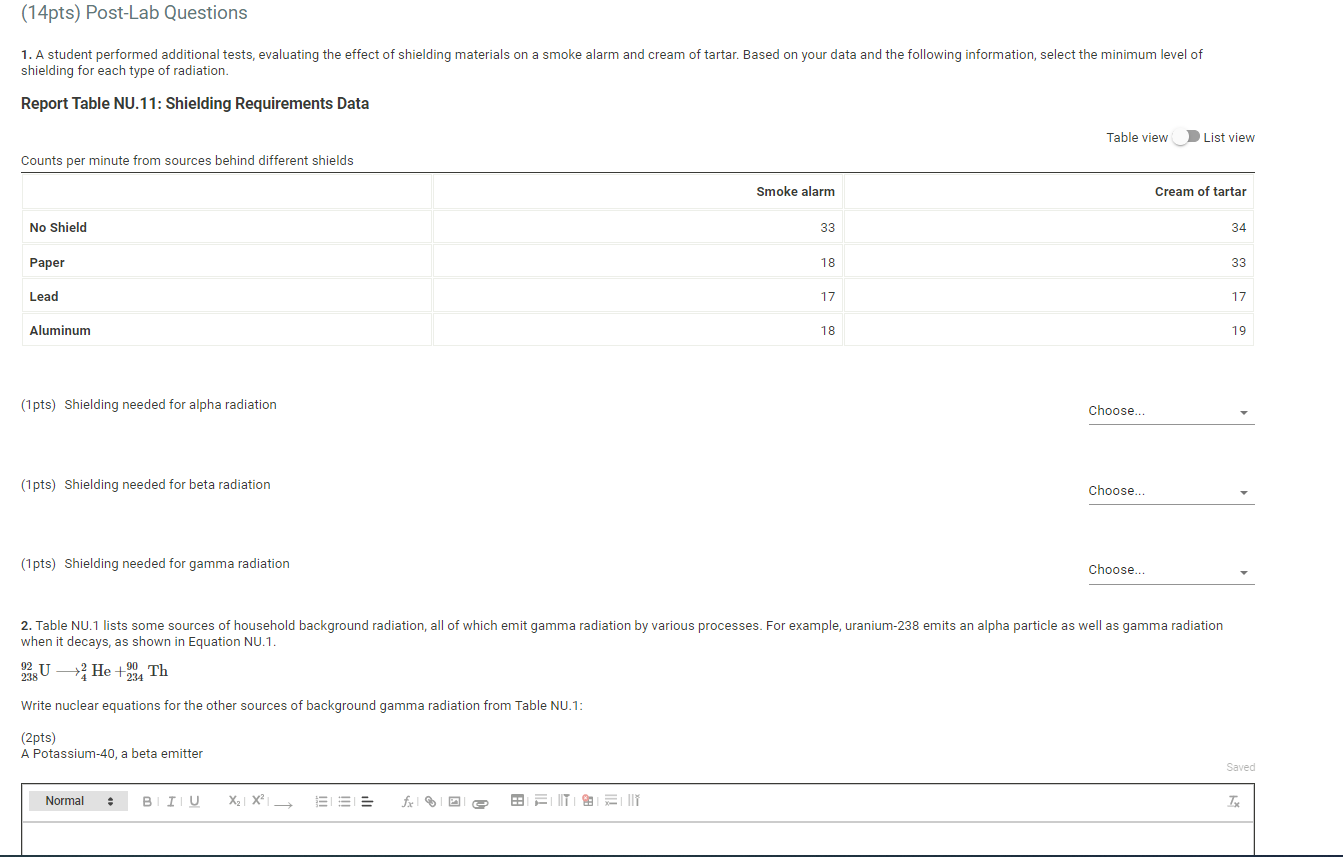The width and height of the screenshot is (1343, 857).
Task: Select the No Shield row label
Action: pyautogui.click(x=58, y=228)
